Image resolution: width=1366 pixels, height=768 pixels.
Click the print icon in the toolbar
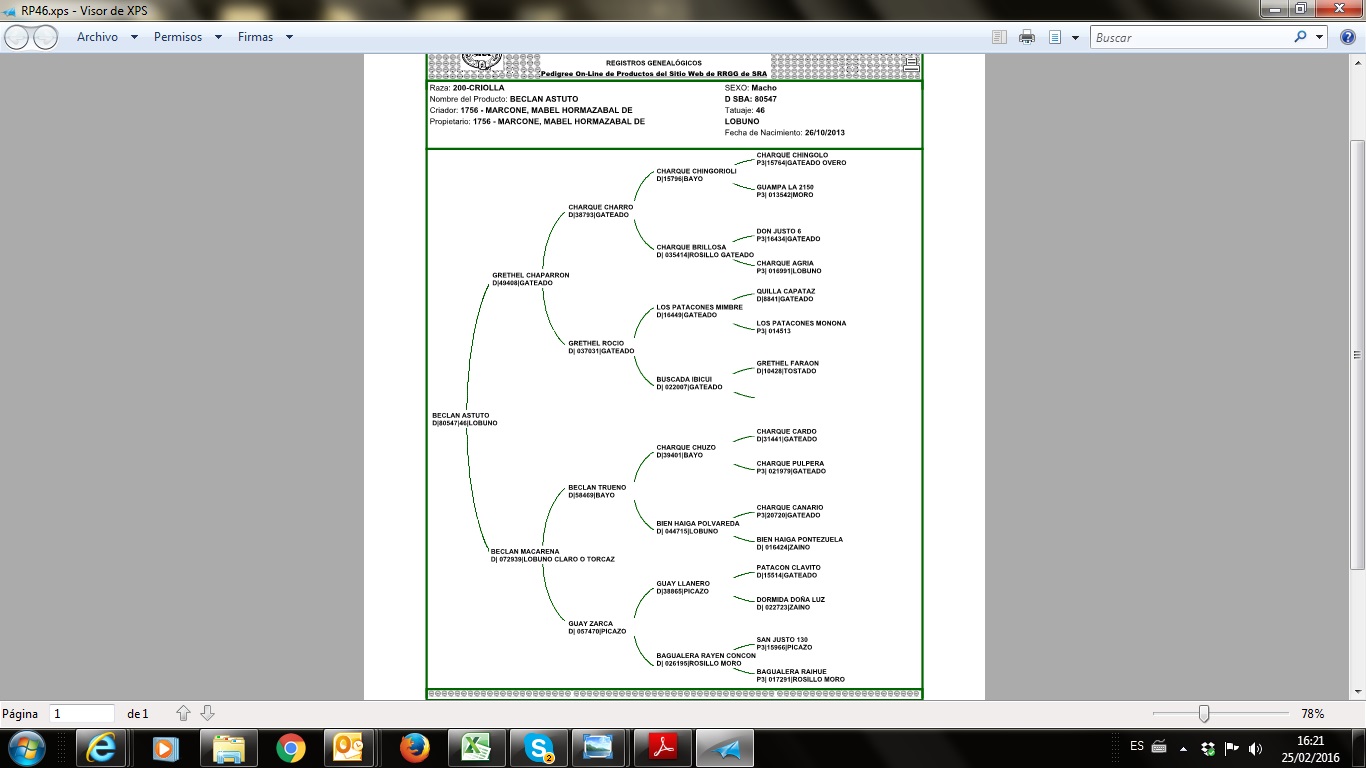1026,37
